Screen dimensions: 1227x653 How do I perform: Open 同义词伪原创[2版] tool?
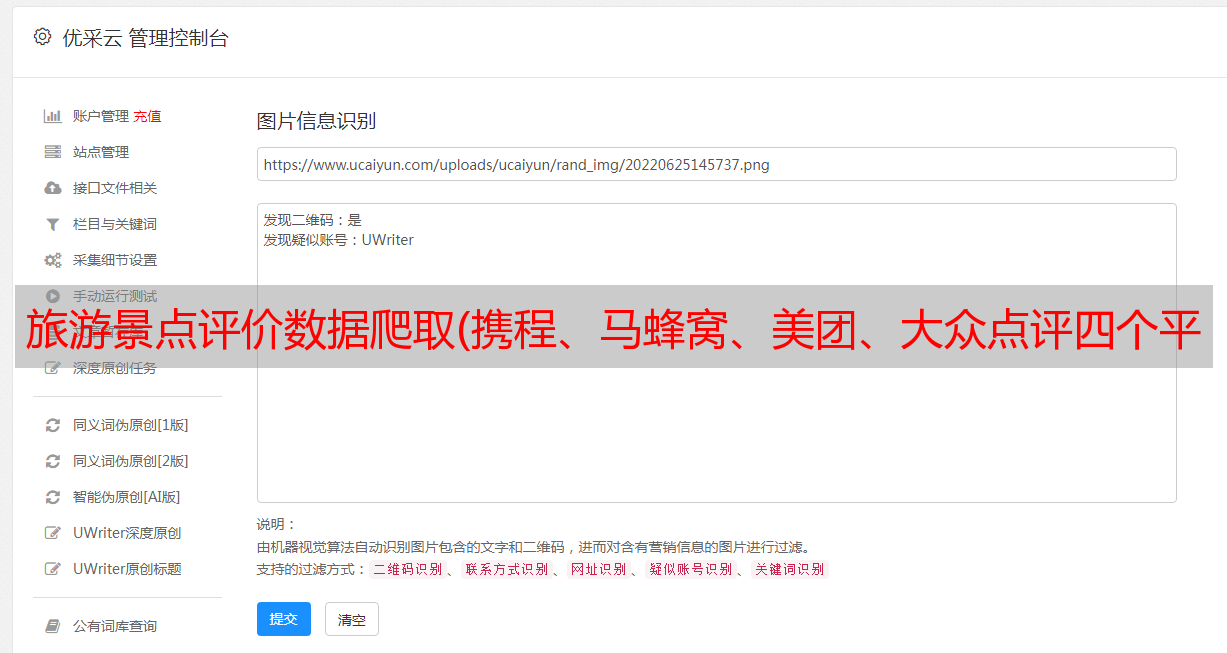tap(131, 461)
